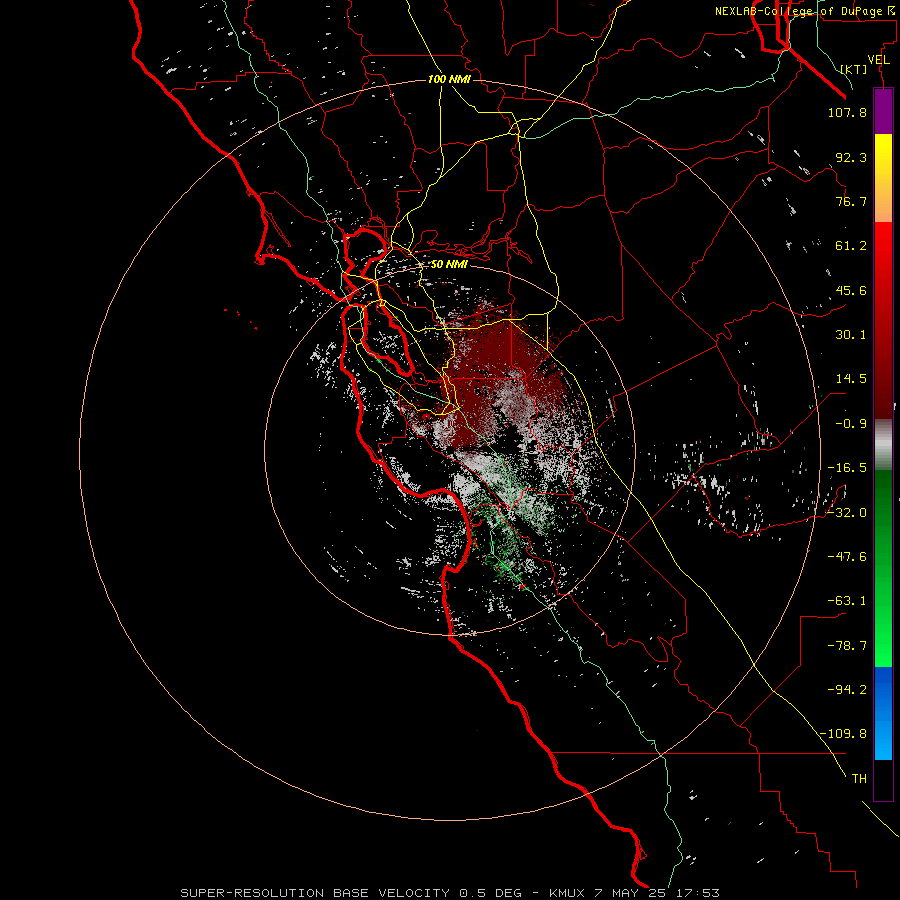The height and width of the screenshot is (900, 900).
Task: Click the 92.3 velocity scale value
Action: click(x=851, y=157)
